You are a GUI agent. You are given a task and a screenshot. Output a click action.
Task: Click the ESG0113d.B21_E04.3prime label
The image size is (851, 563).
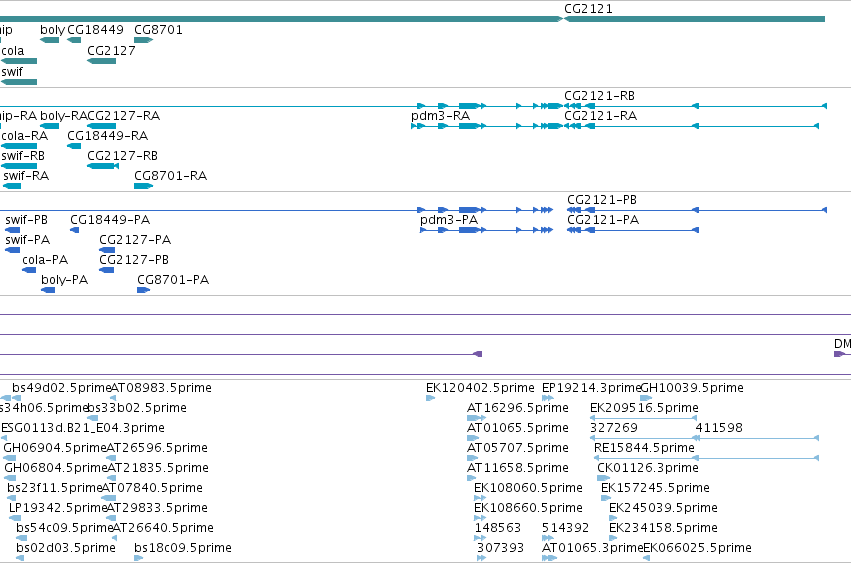83,428
